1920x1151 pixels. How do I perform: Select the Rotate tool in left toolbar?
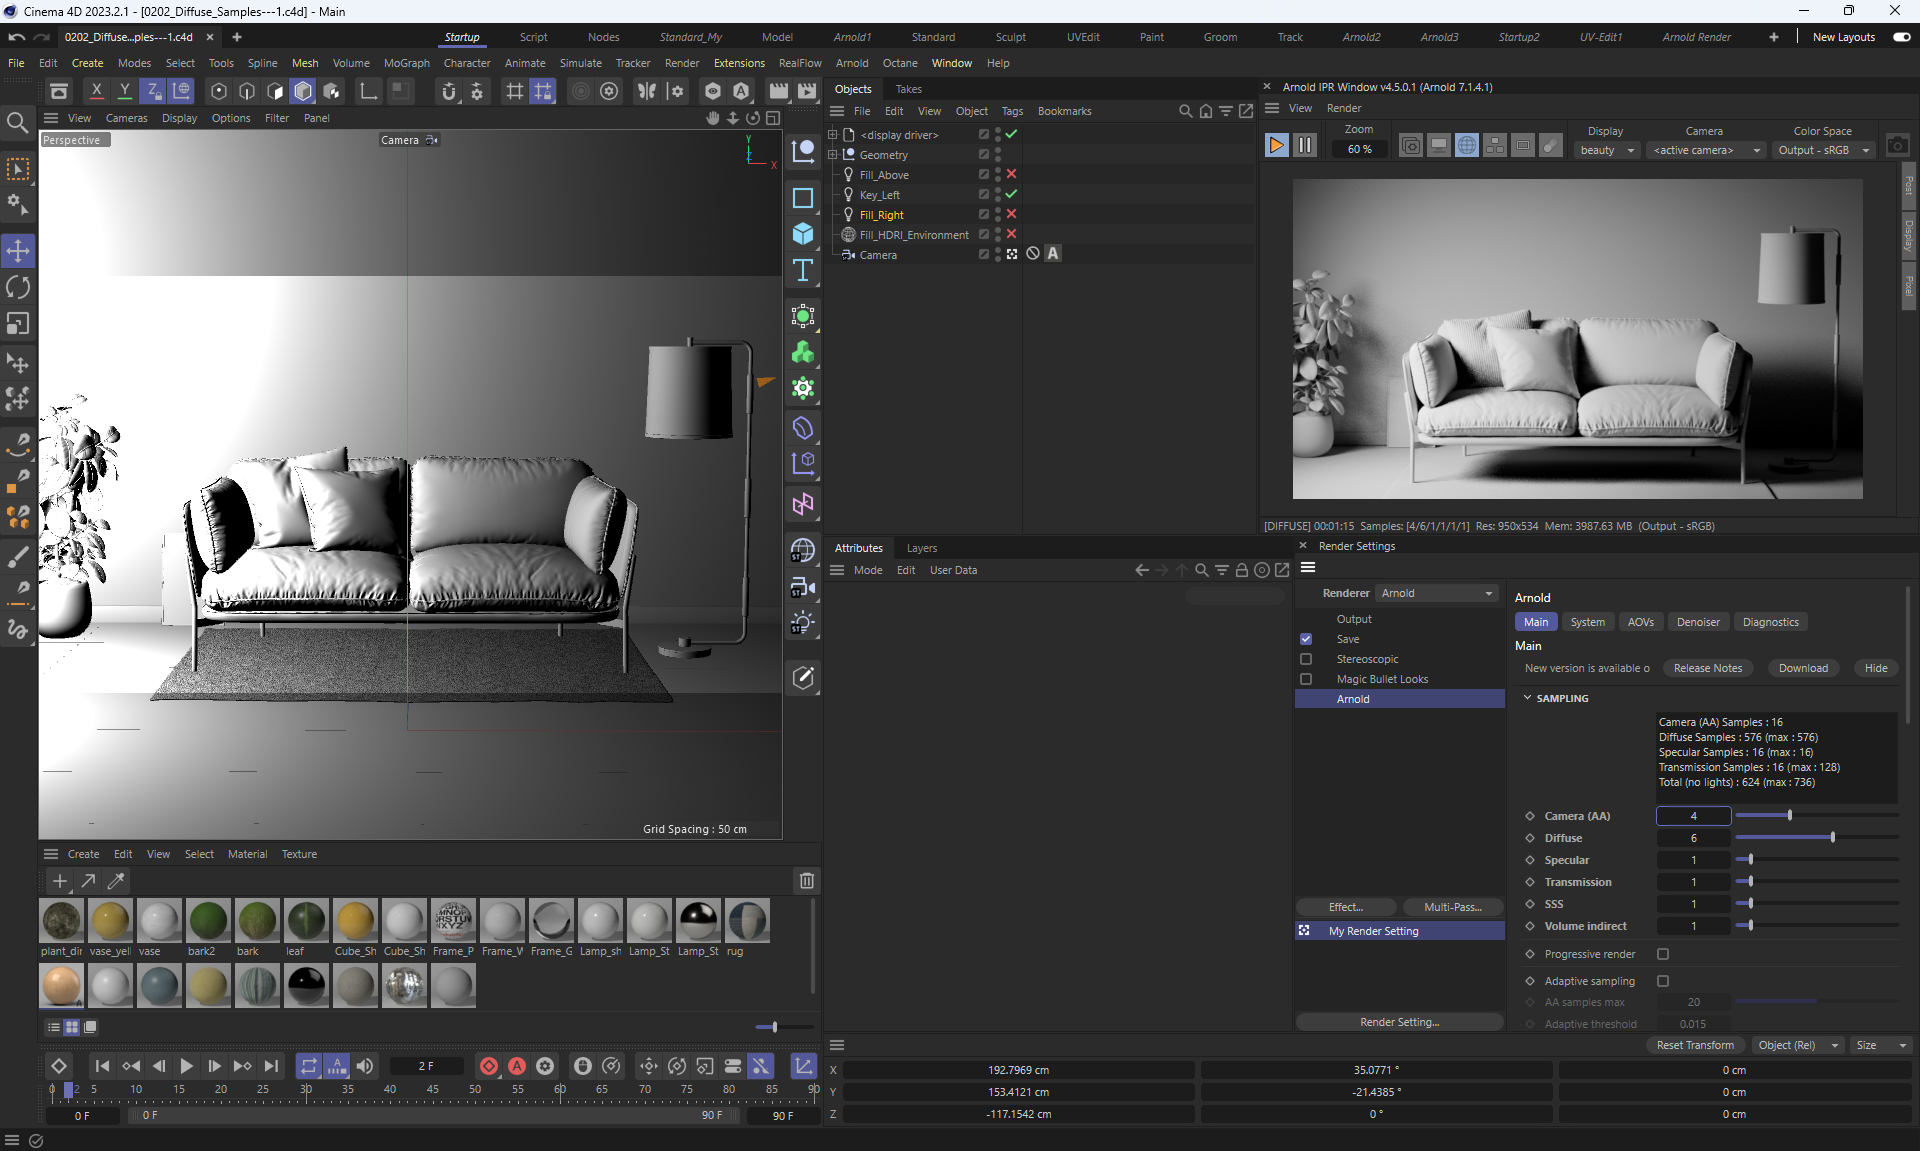(18, 287)
